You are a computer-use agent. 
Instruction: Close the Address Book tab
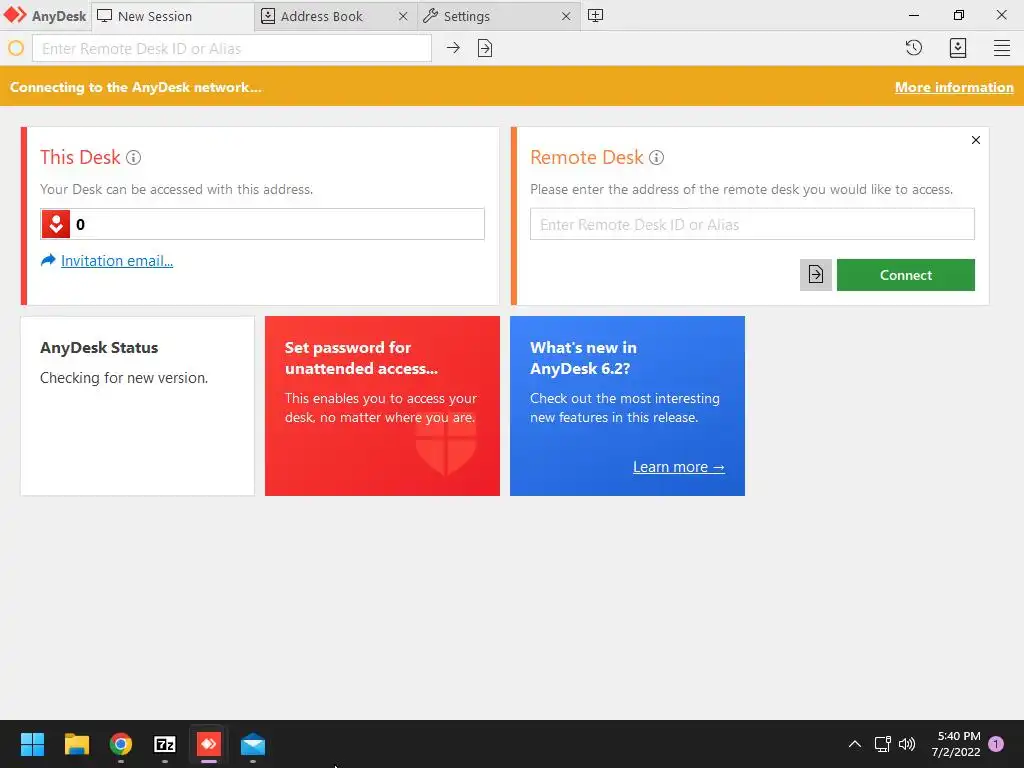click(x=403, y=16)
